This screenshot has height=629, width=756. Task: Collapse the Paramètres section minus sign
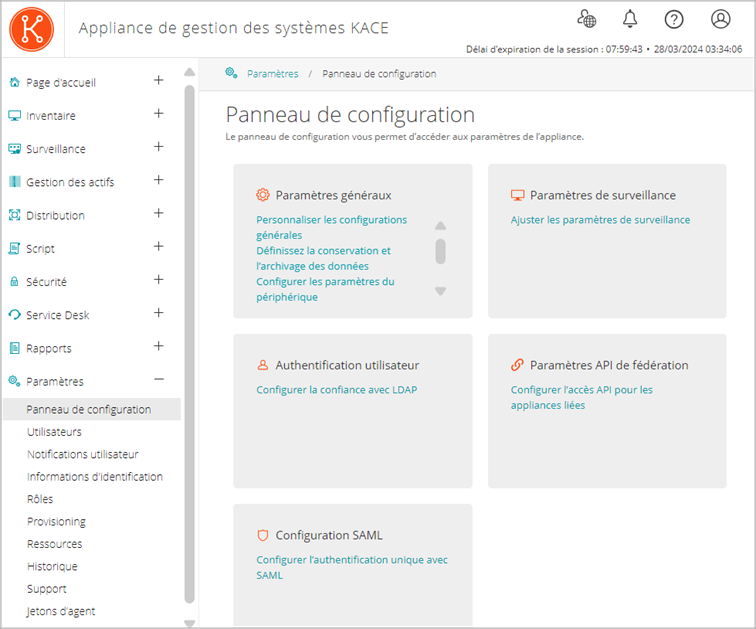pos(158,380)
